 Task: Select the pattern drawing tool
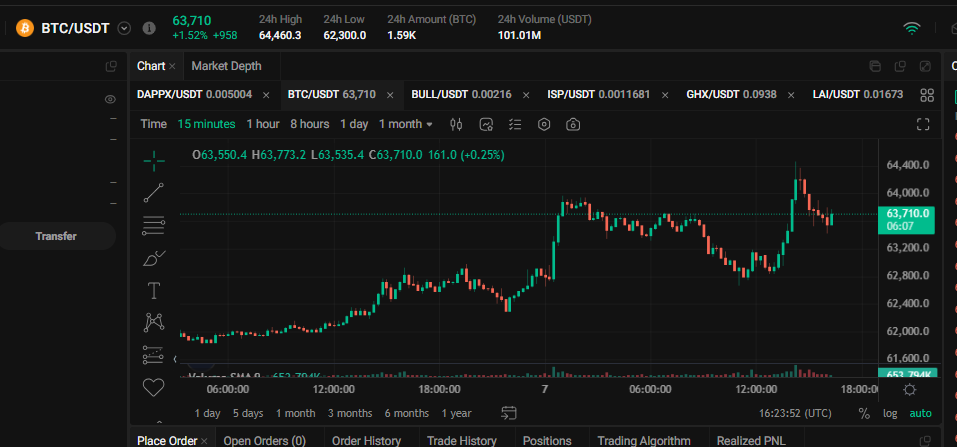(x=154, y=322)
